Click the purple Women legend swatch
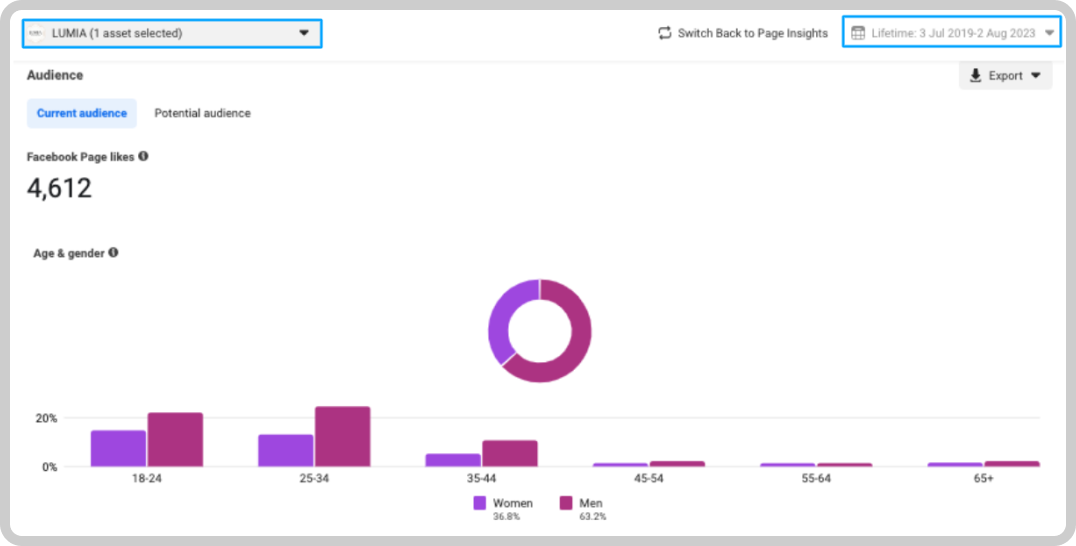The width and height of the screenshot is (1076, 546). coord(480,503)
